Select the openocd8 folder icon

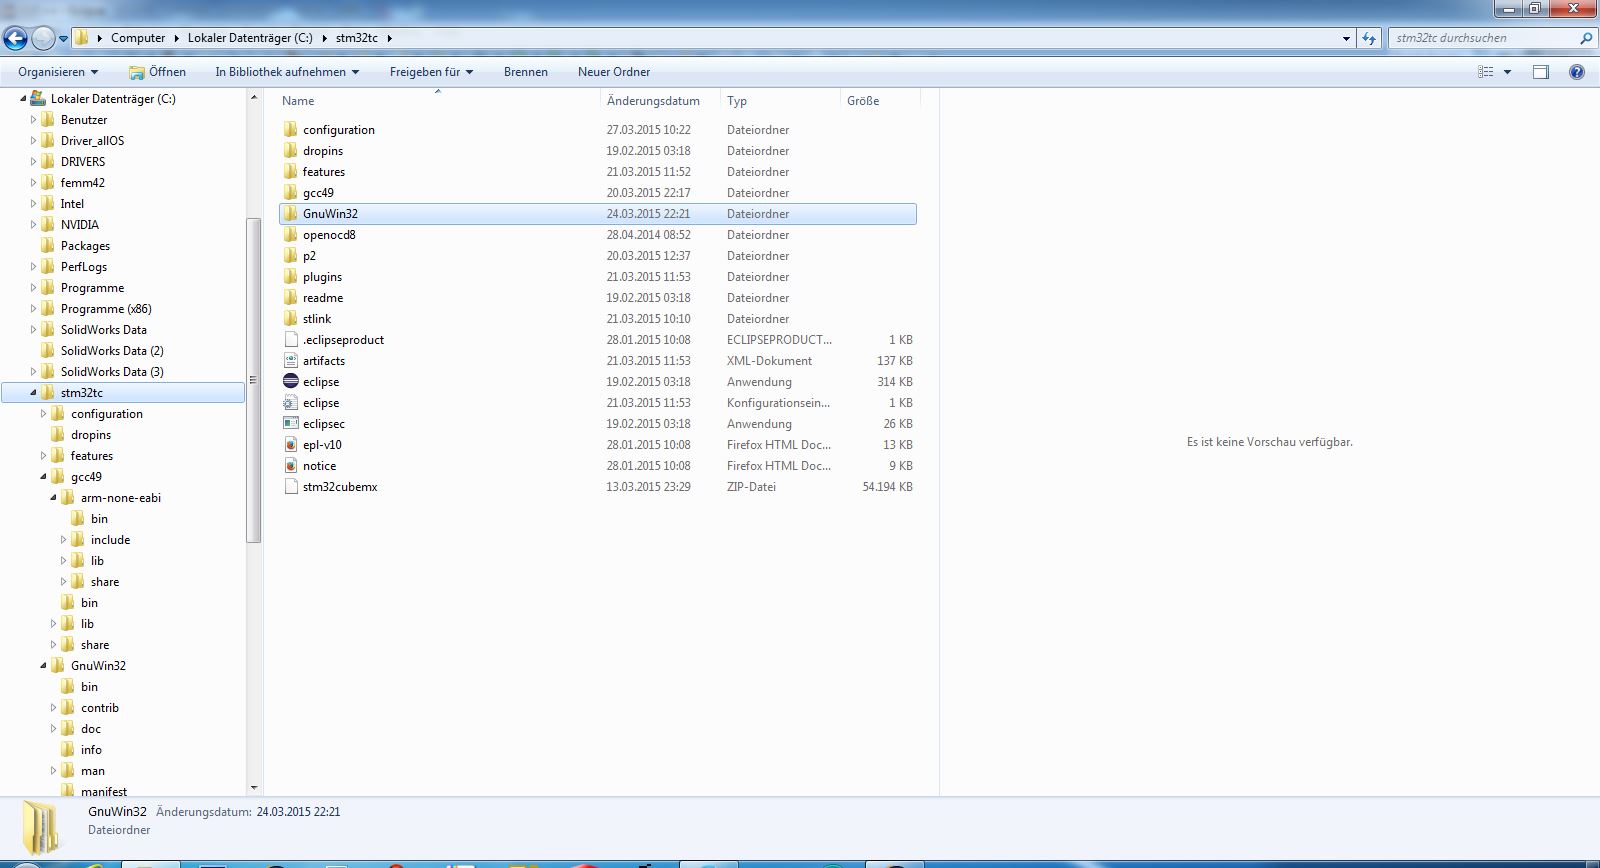291,235
